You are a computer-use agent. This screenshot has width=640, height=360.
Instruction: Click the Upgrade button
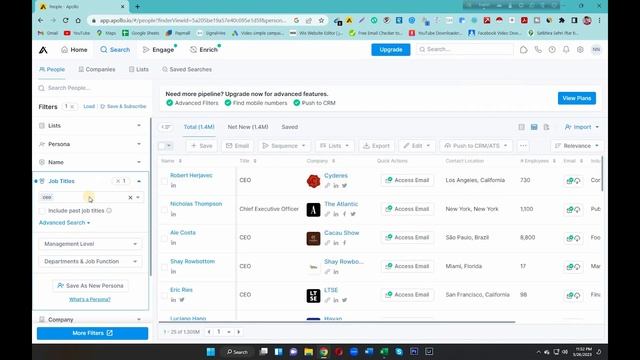pos(391,49)
